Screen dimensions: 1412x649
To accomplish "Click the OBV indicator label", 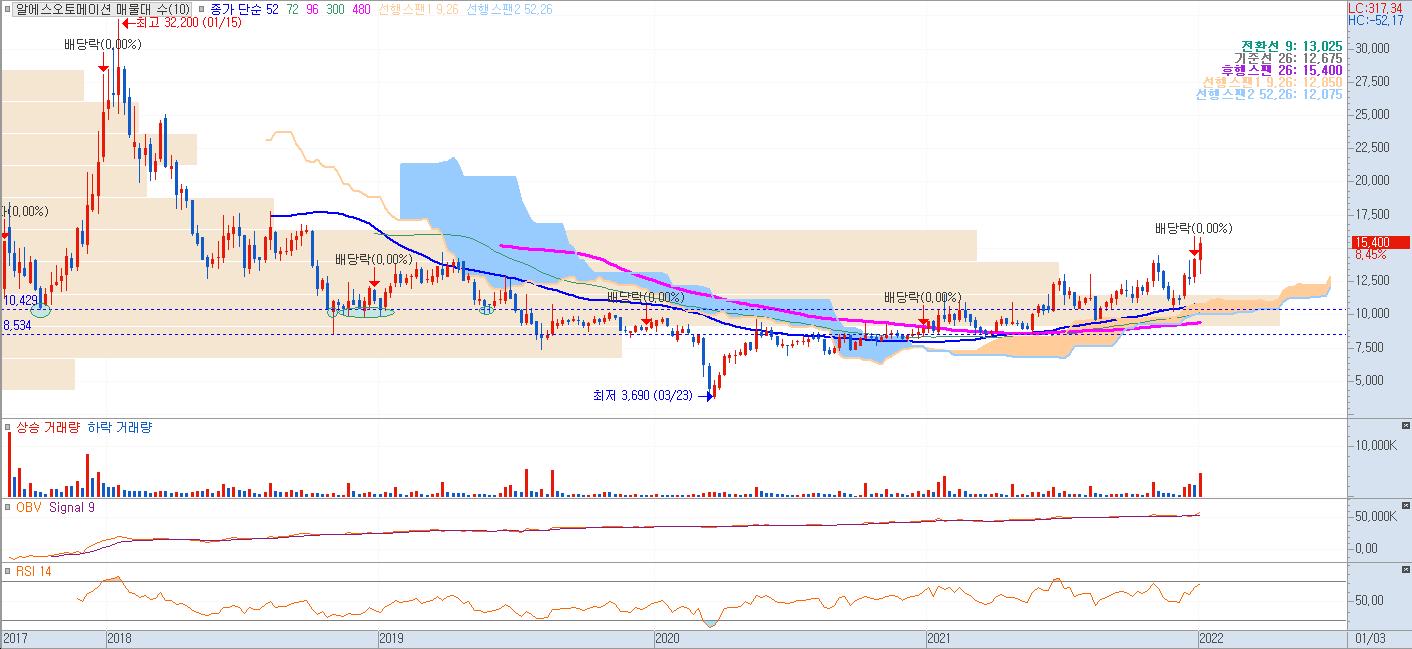I will (28, 507).
